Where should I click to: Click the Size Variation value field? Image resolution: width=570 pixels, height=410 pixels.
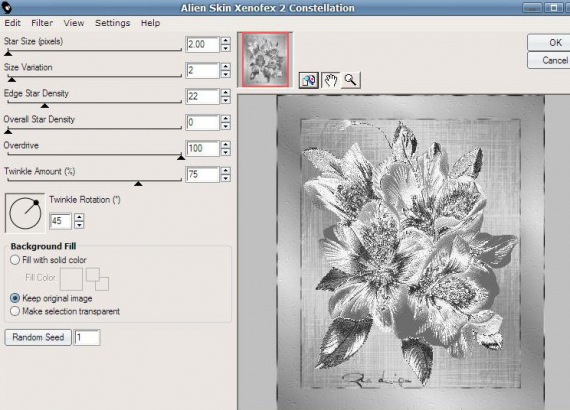point(202,71)
